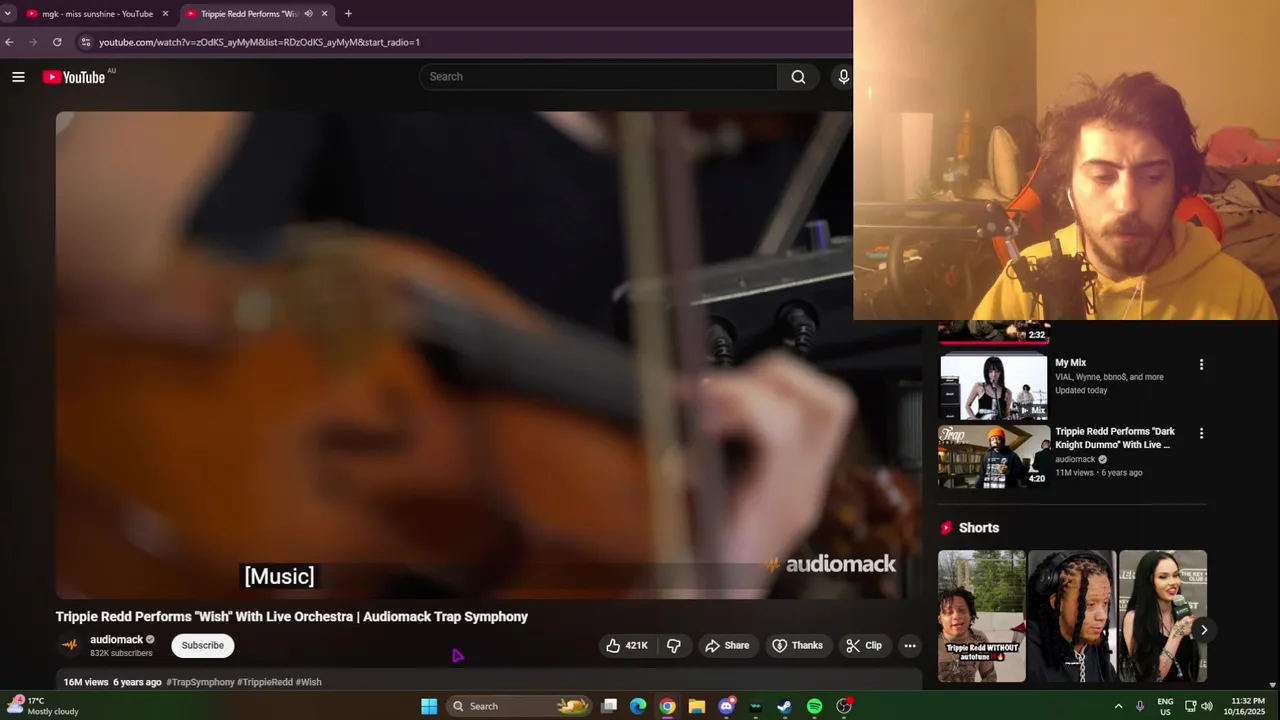Open the #TrapSymphony hashtag

point(200,682)
